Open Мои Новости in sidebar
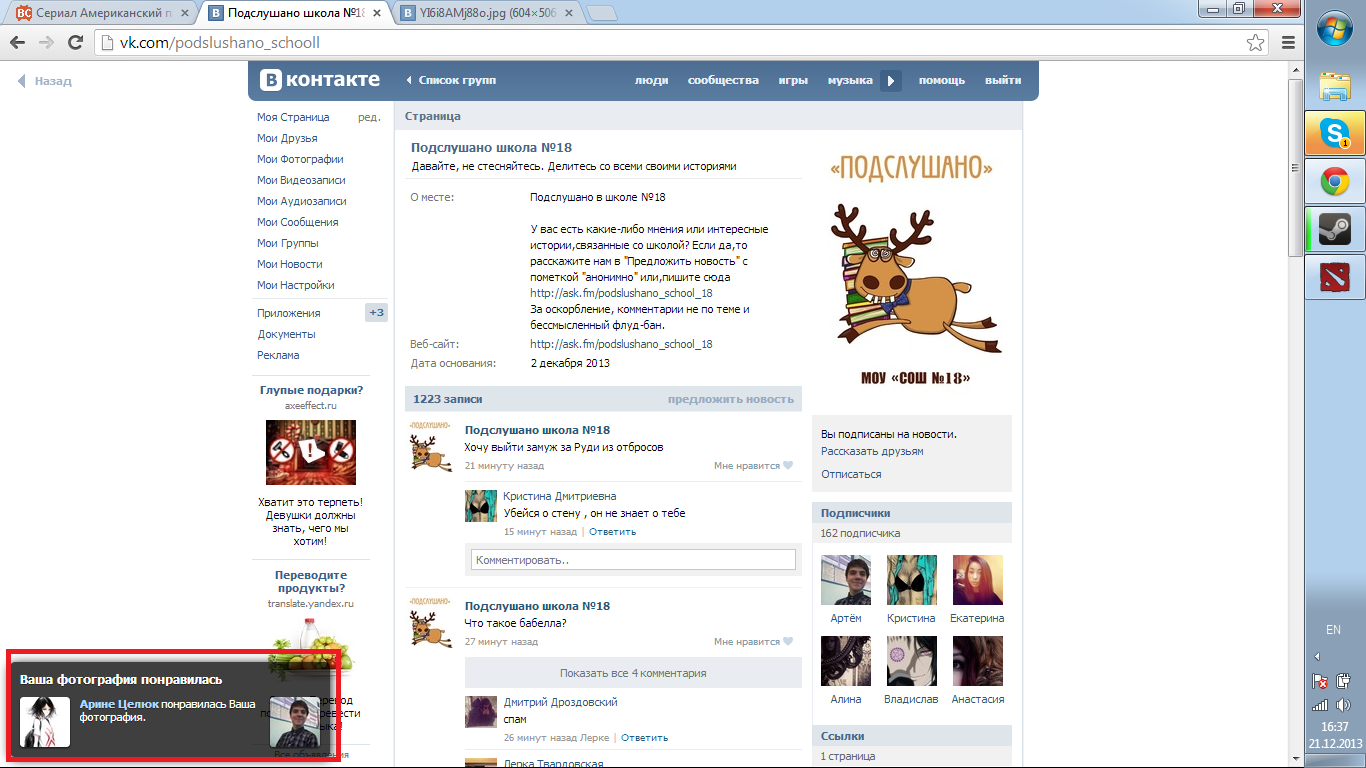This screenshot has width=1366, height=768. [289, 264]
